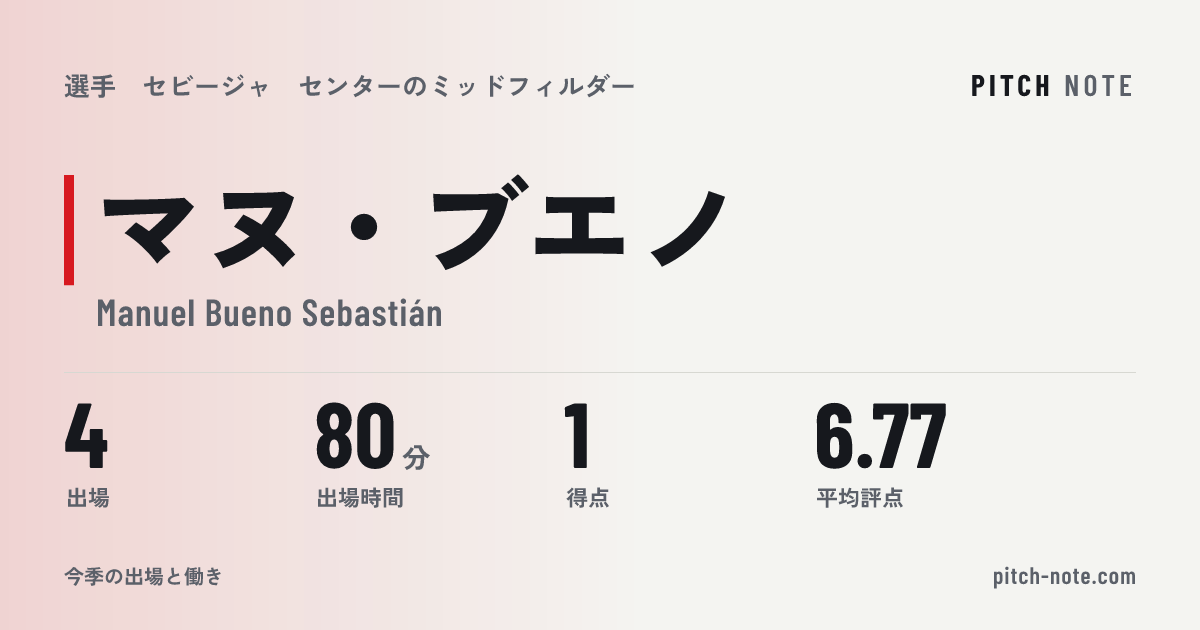Click the PITCH NOTE logo
The image size is (1200, 630).
[1052, 86]
